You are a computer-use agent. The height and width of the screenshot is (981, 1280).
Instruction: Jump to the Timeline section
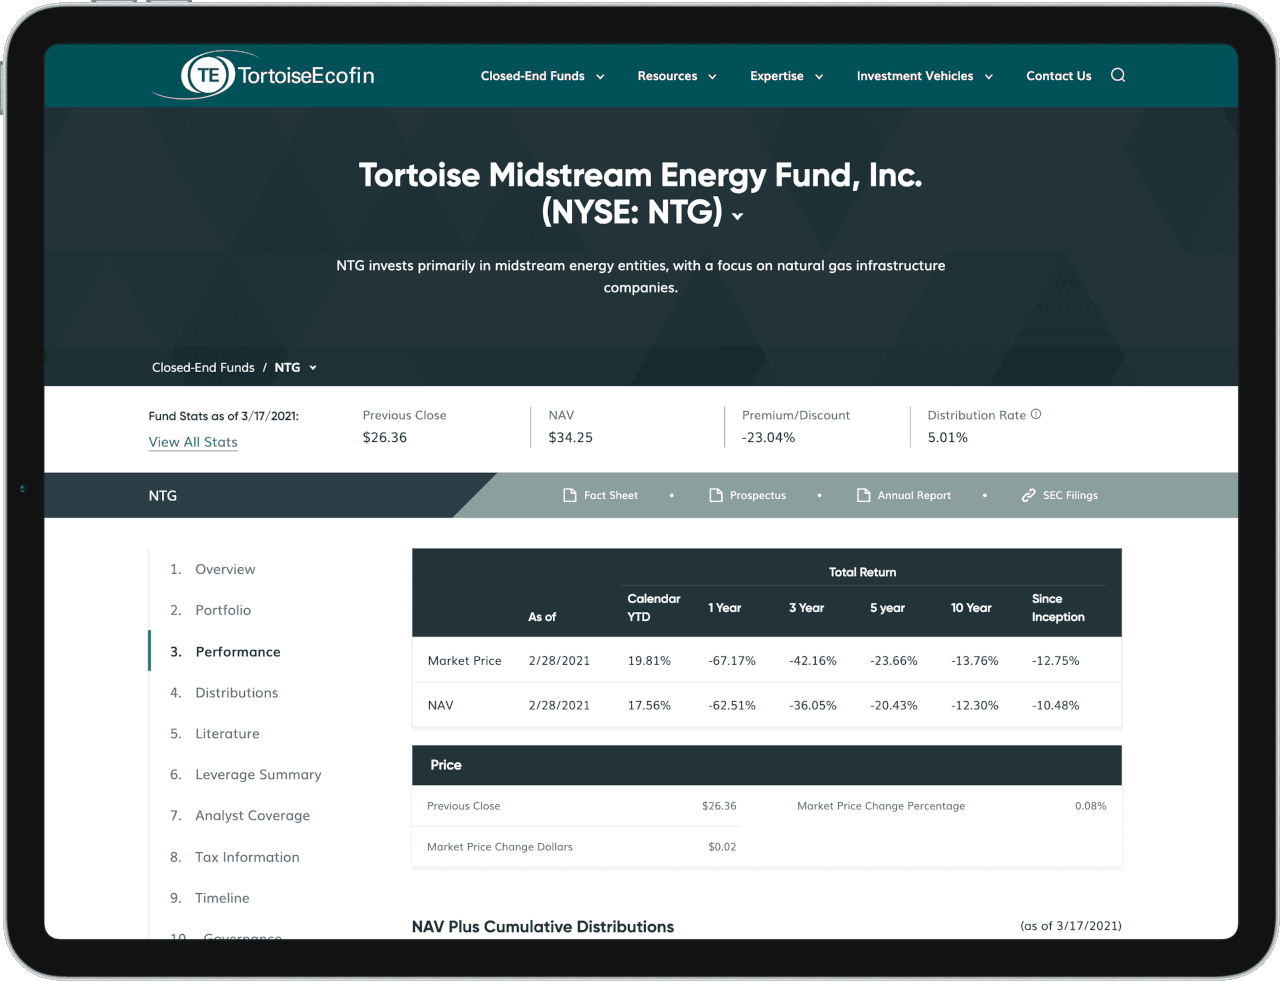(x=222, y=898)
